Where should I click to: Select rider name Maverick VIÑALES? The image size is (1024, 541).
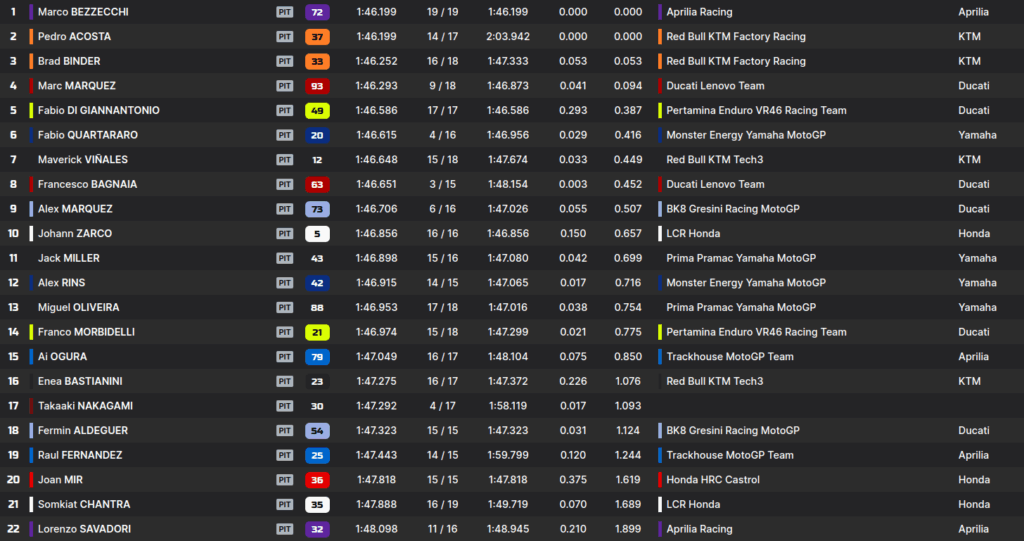coord(83,159)
